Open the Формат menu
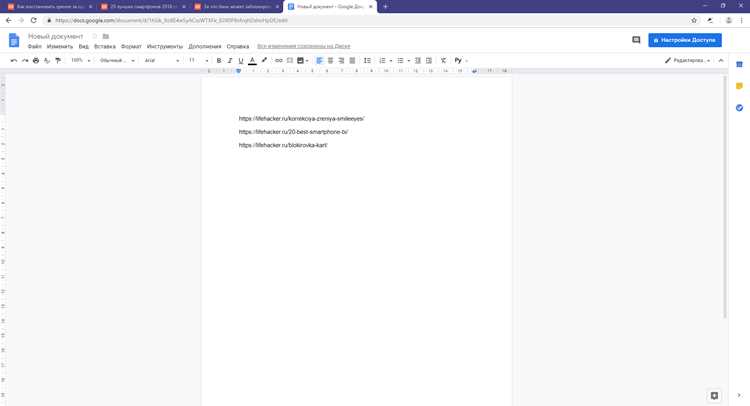Viewport: 750px width, 406px height. pyautogui.click(x=131, y=46)
